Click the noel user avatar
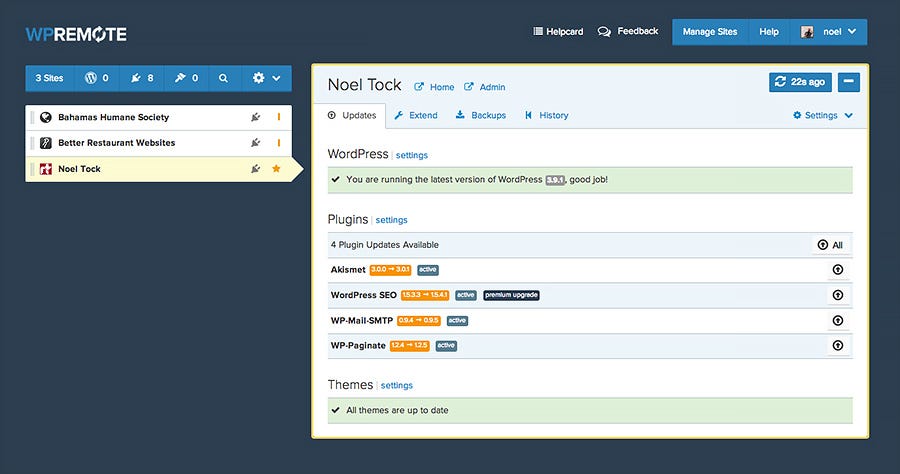The height and width of the screenshot is (474, 900). 807,32
